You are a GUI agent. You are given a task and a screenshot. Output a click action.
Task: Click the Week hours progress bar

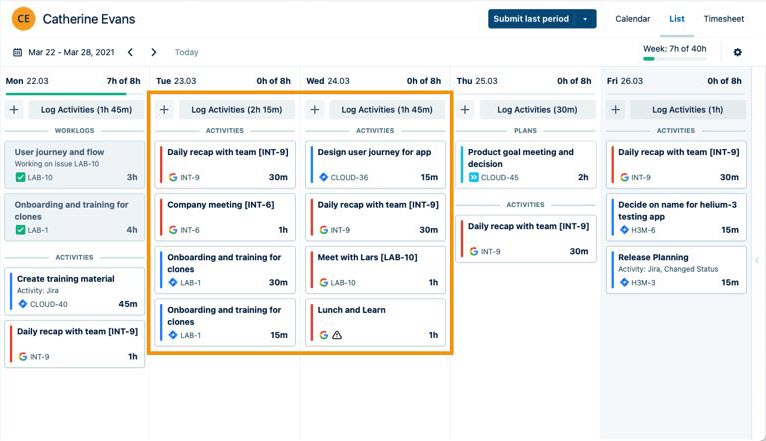tap(673, 58)
